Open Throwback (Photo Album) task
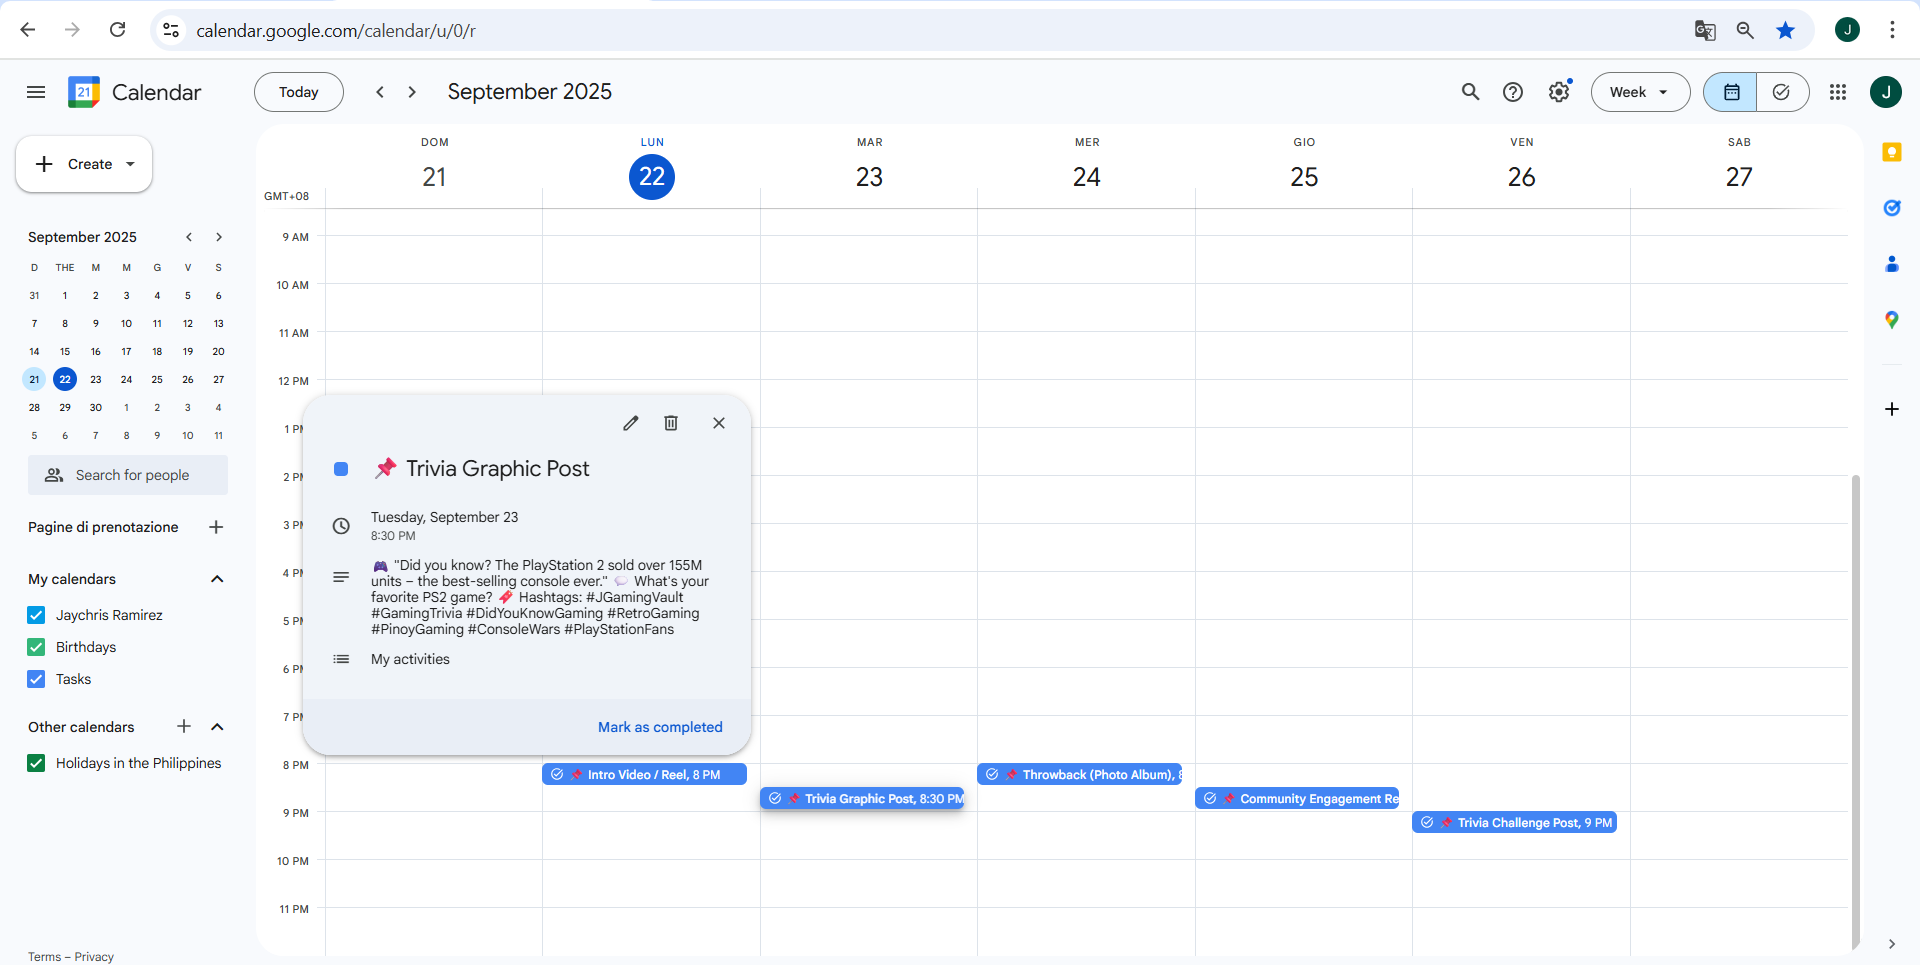Viewport: 1920px width, 965px height. click(x=1079, y=774)
